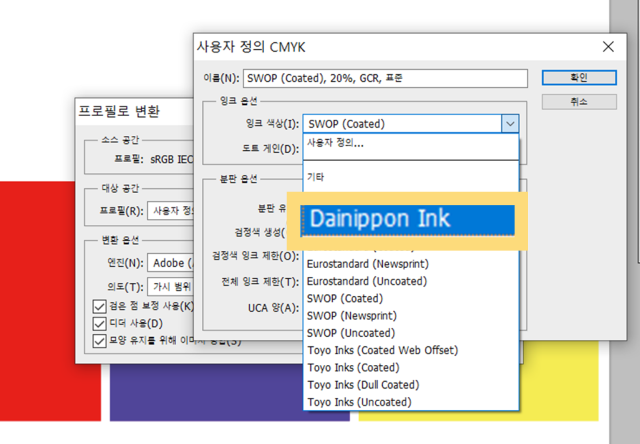Pick Toyo Inks (Coated) entry
This screenshot has width=640, height=444.
411,367
